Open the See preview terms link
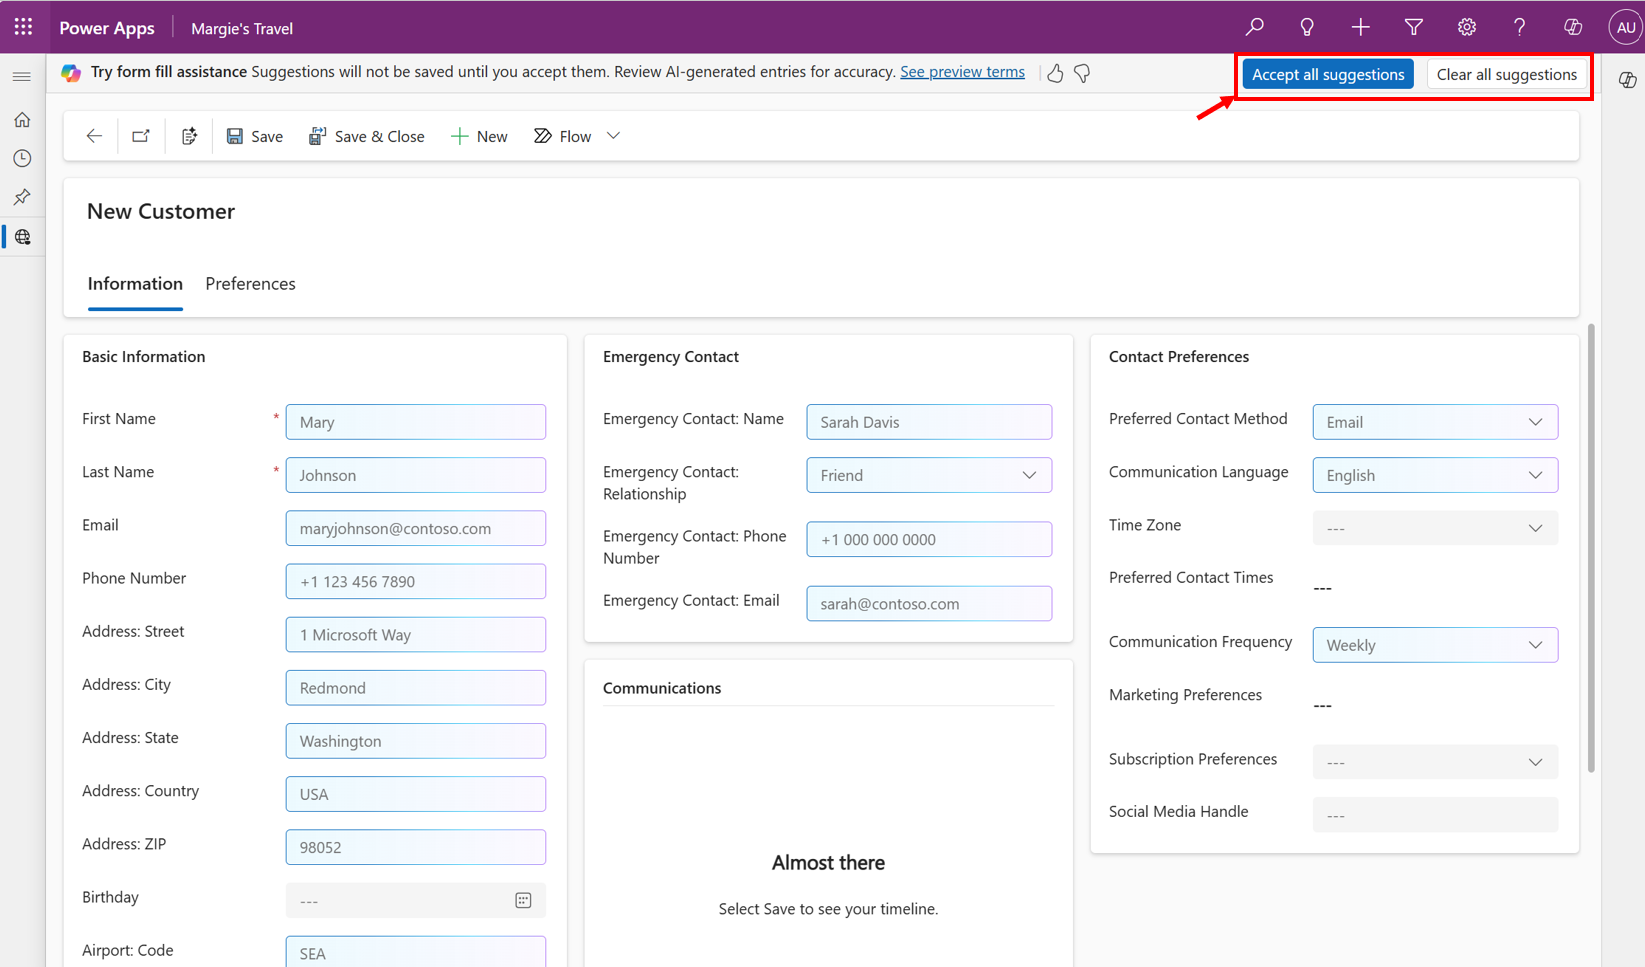The height and width of the screenshot is (967, 1645). pos(962,71)
